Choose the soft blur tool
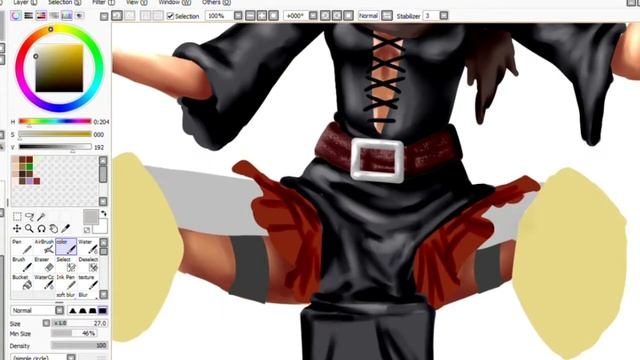Image resolution: width=640 pixels, height=360 pixels. [66, 295]
